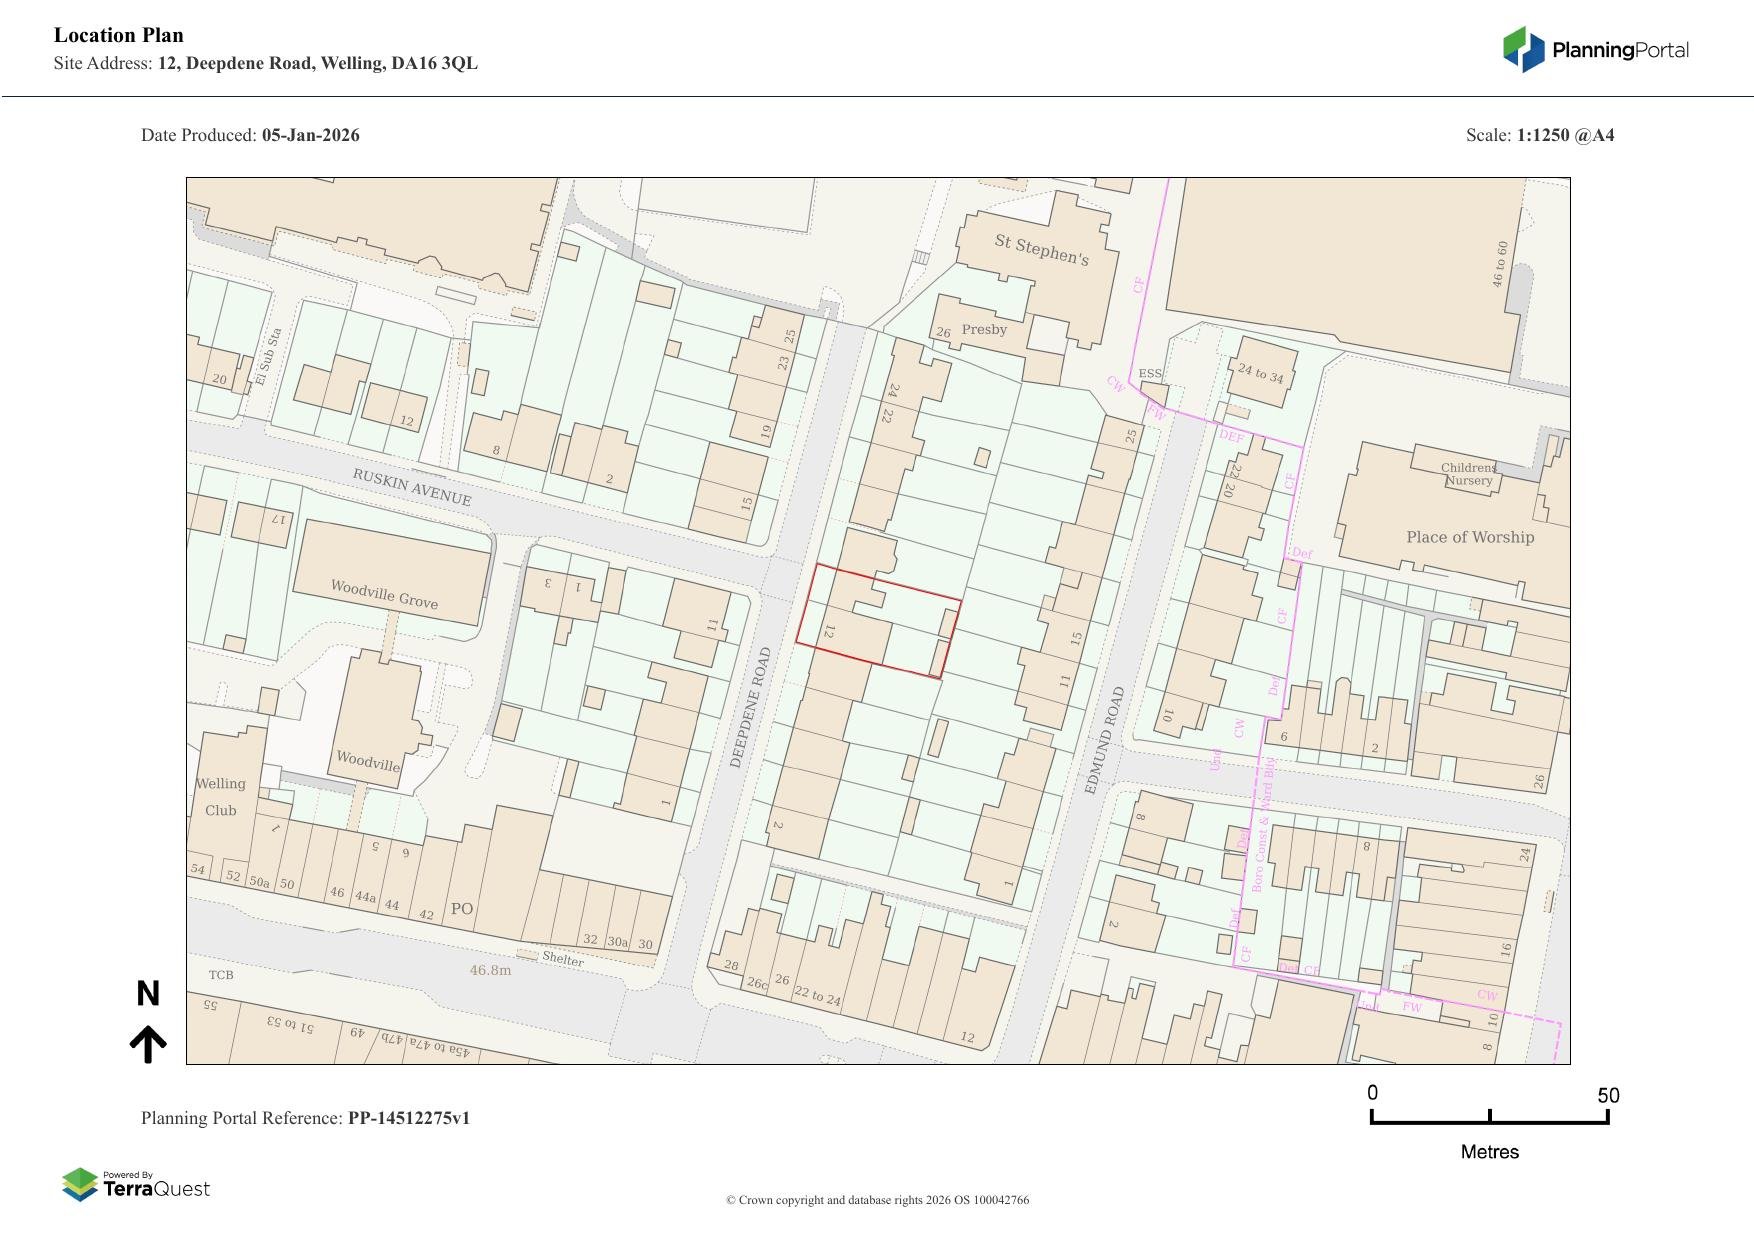The image size is (1754, 1241).
Task: Click the PlanningPortal logo icon
Action: click(x=1523, y=49)
